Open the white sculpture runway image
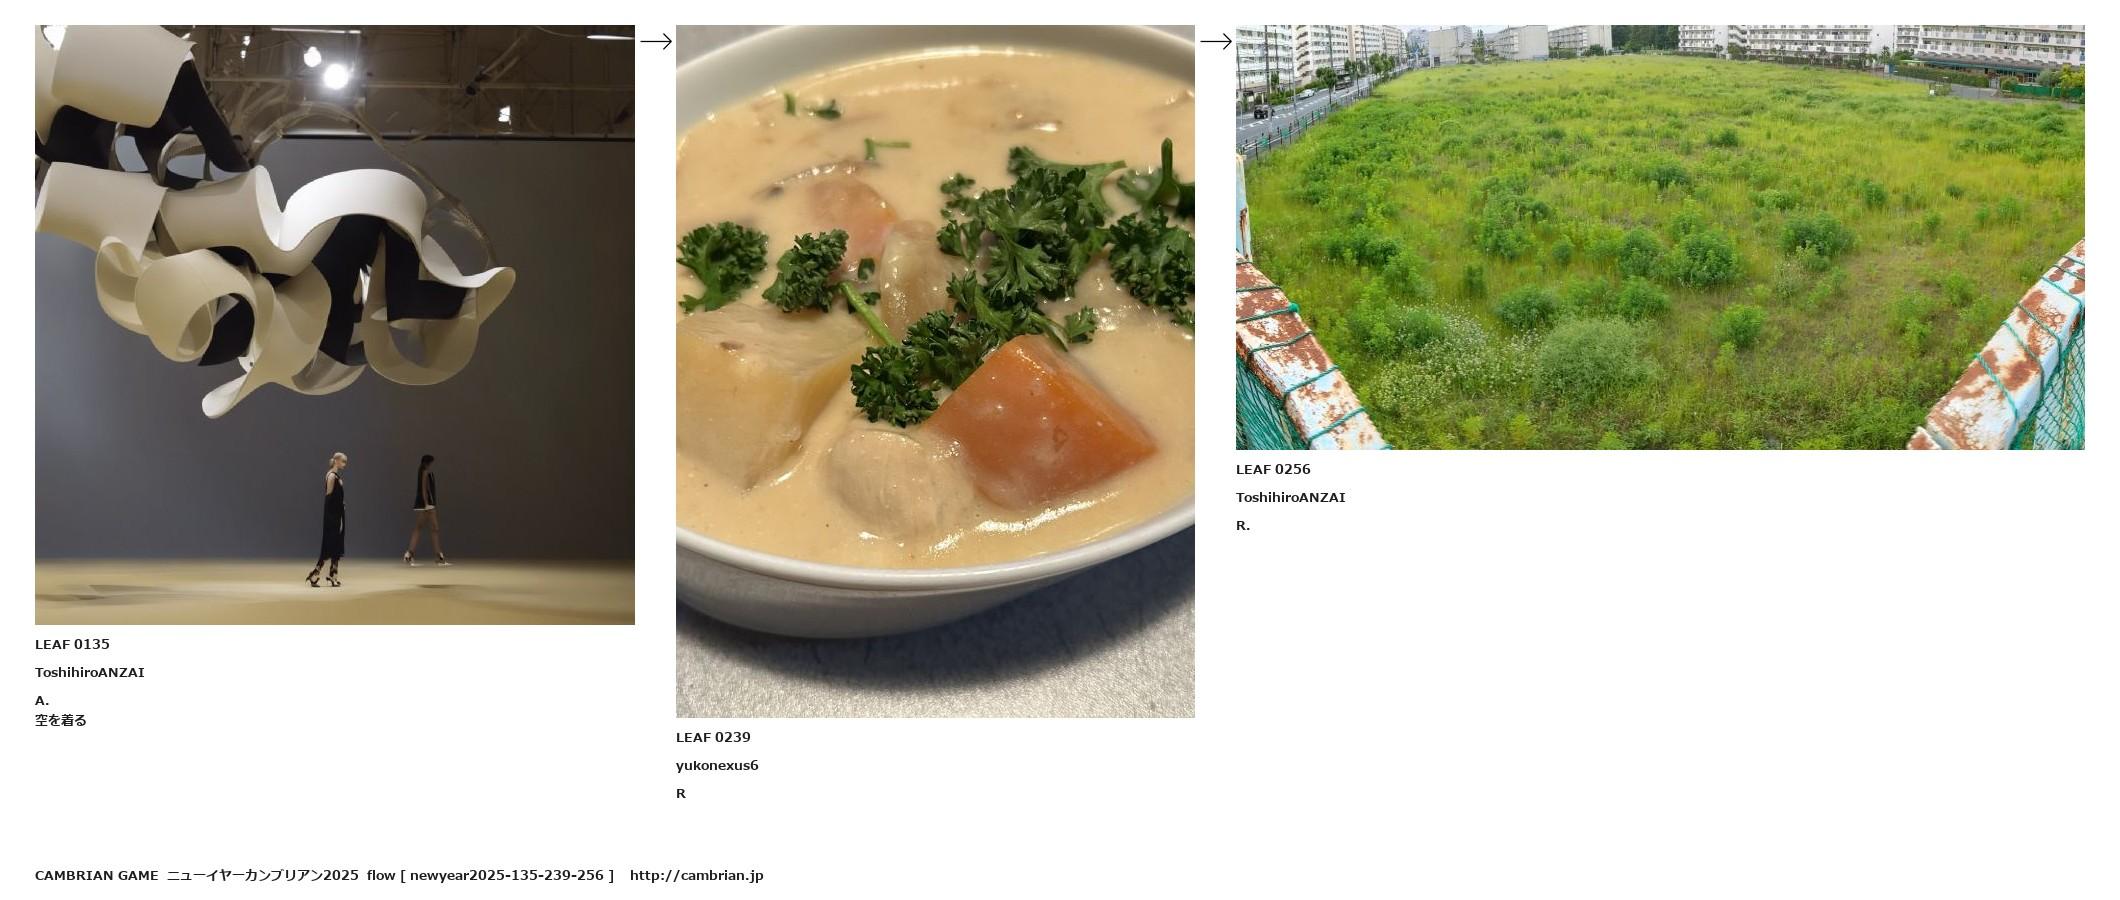This screenshot has height=900, width=2120. tap(335, 325)
